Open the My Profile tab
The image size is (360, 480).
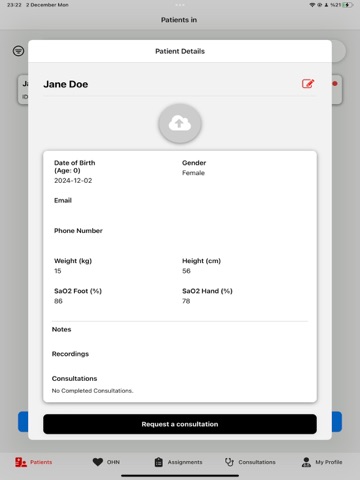[322, 462]
